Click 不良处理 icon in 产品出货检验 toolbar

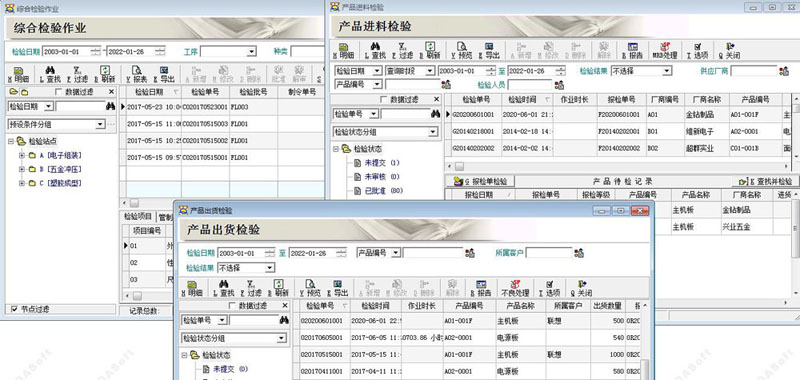515,288
